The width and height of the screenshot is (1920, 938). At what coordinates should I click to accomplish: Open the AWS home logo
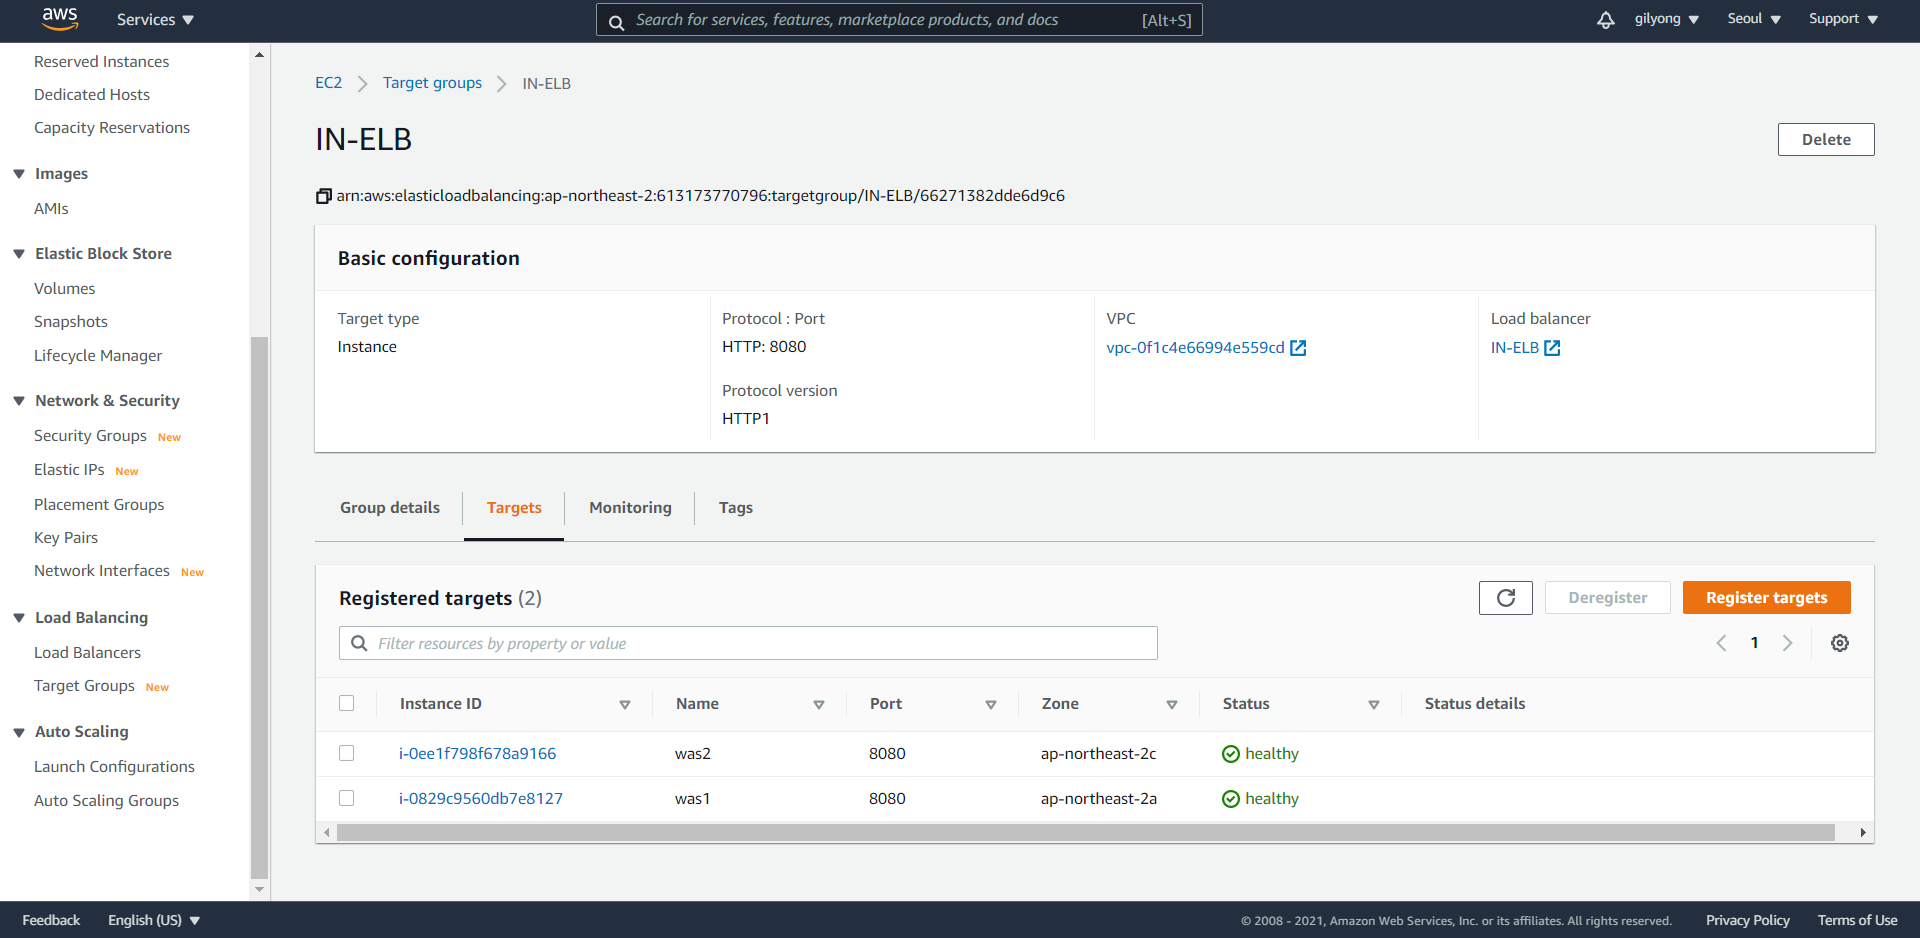[60, 19]
